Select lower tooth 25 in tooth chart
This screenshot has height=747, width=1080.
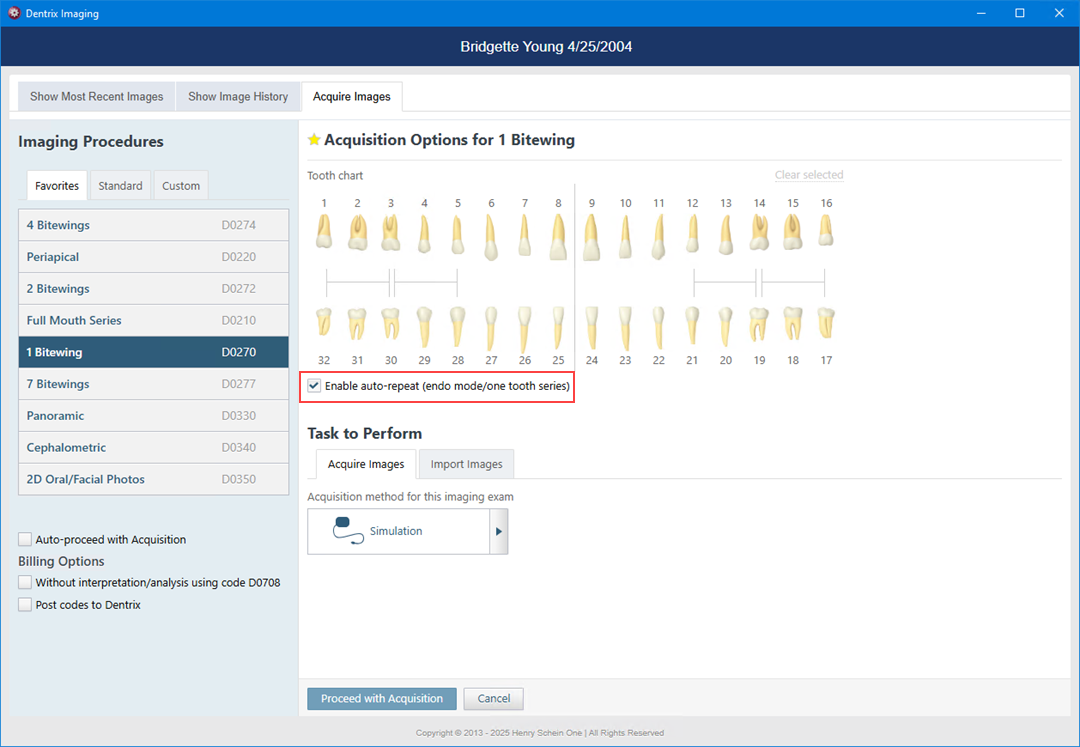click(558, 327)
